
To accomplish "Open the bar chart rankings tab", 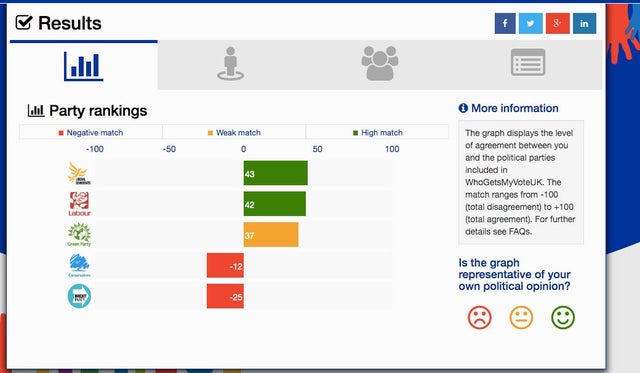I will [84, 65].
